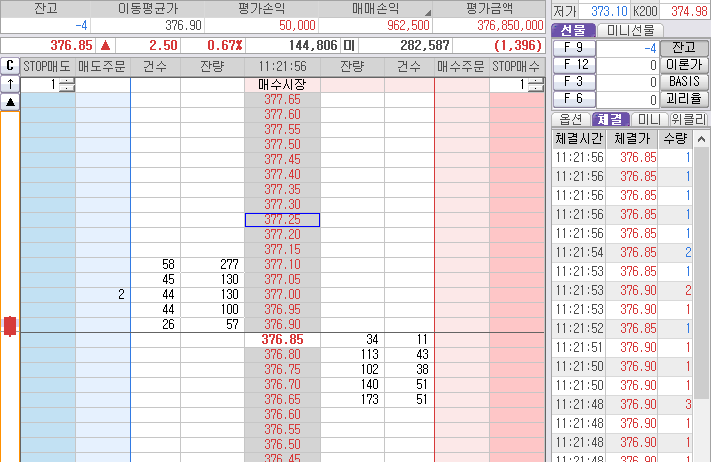Click the 11:21:51 trade row
The width and height of the screenshot is (711, 462).
(x=622, y=347)
